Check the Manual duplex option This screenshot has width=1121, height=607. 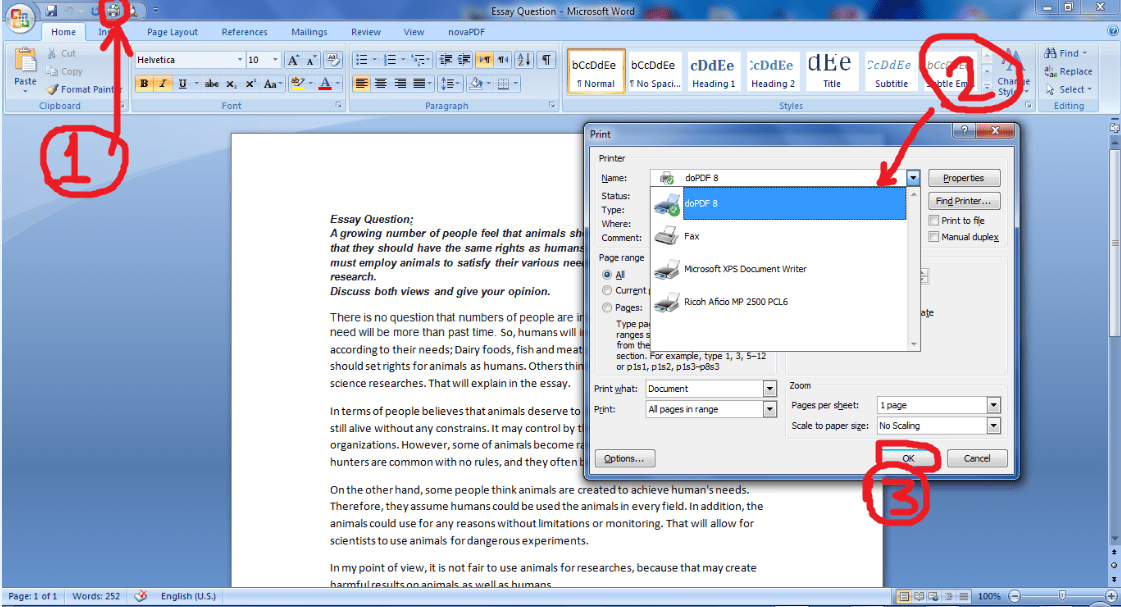click(934, 237)
